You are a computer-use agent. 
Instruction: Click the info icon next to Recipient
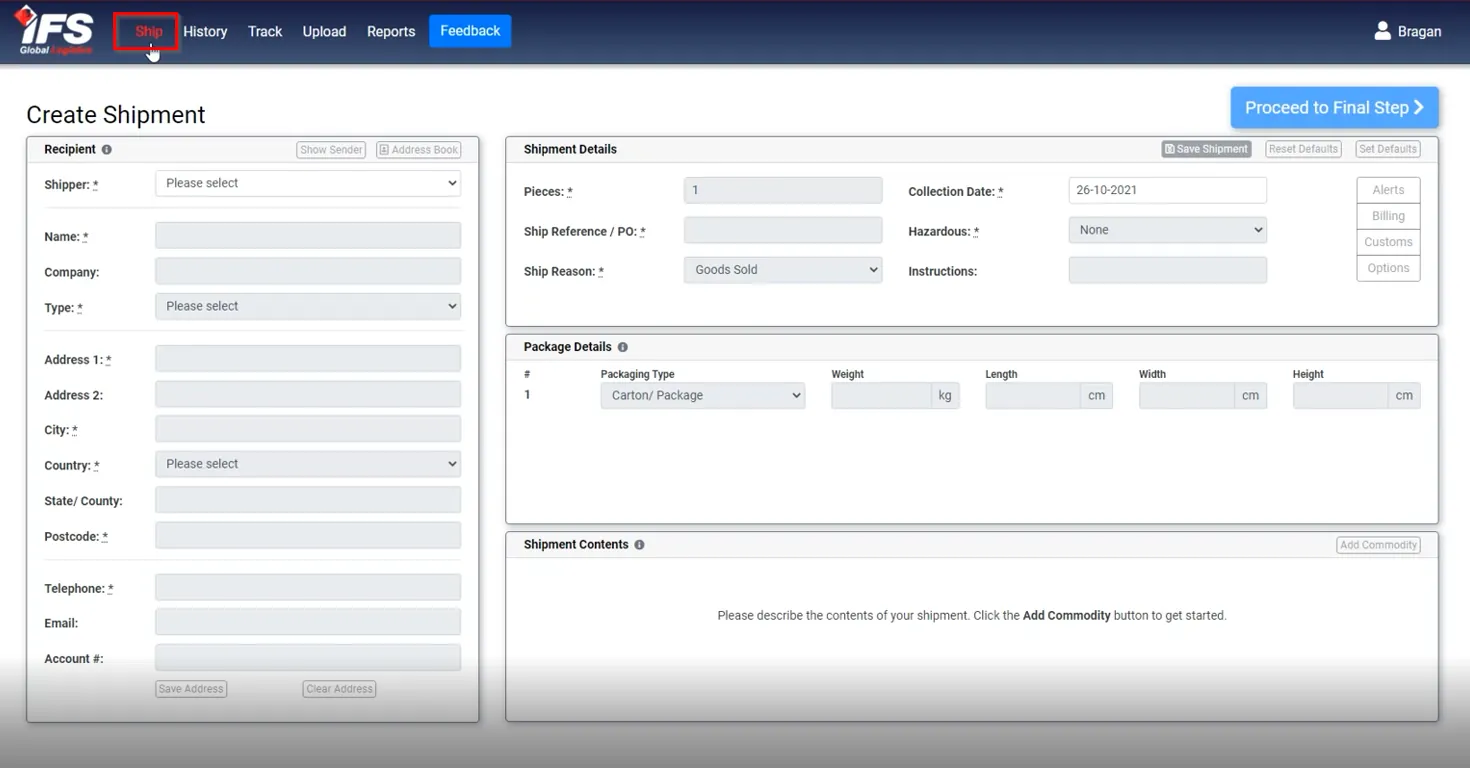[106, 149]
